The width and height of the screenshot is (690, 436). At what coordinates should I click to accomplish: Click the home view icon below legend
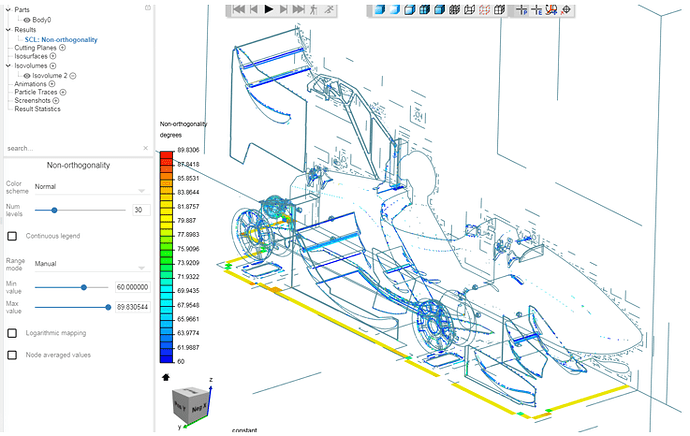[166, 377]
